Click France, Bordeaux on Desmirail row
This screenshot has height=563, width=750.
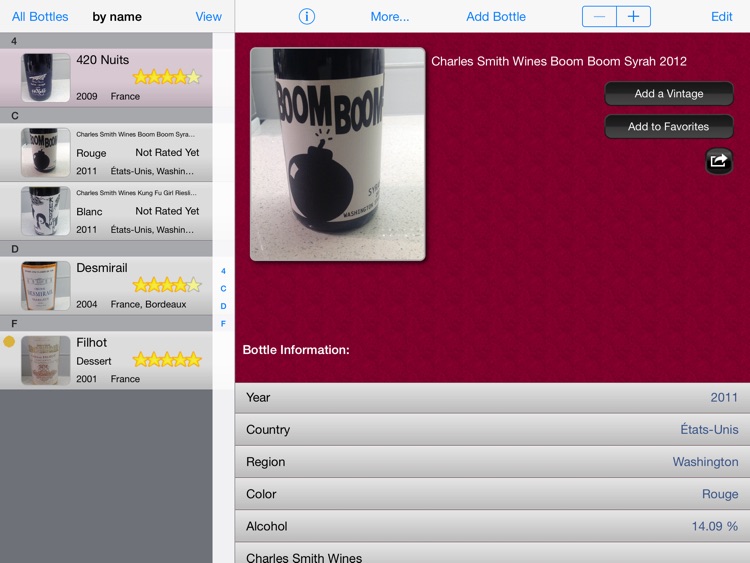(x=148, y=304)
